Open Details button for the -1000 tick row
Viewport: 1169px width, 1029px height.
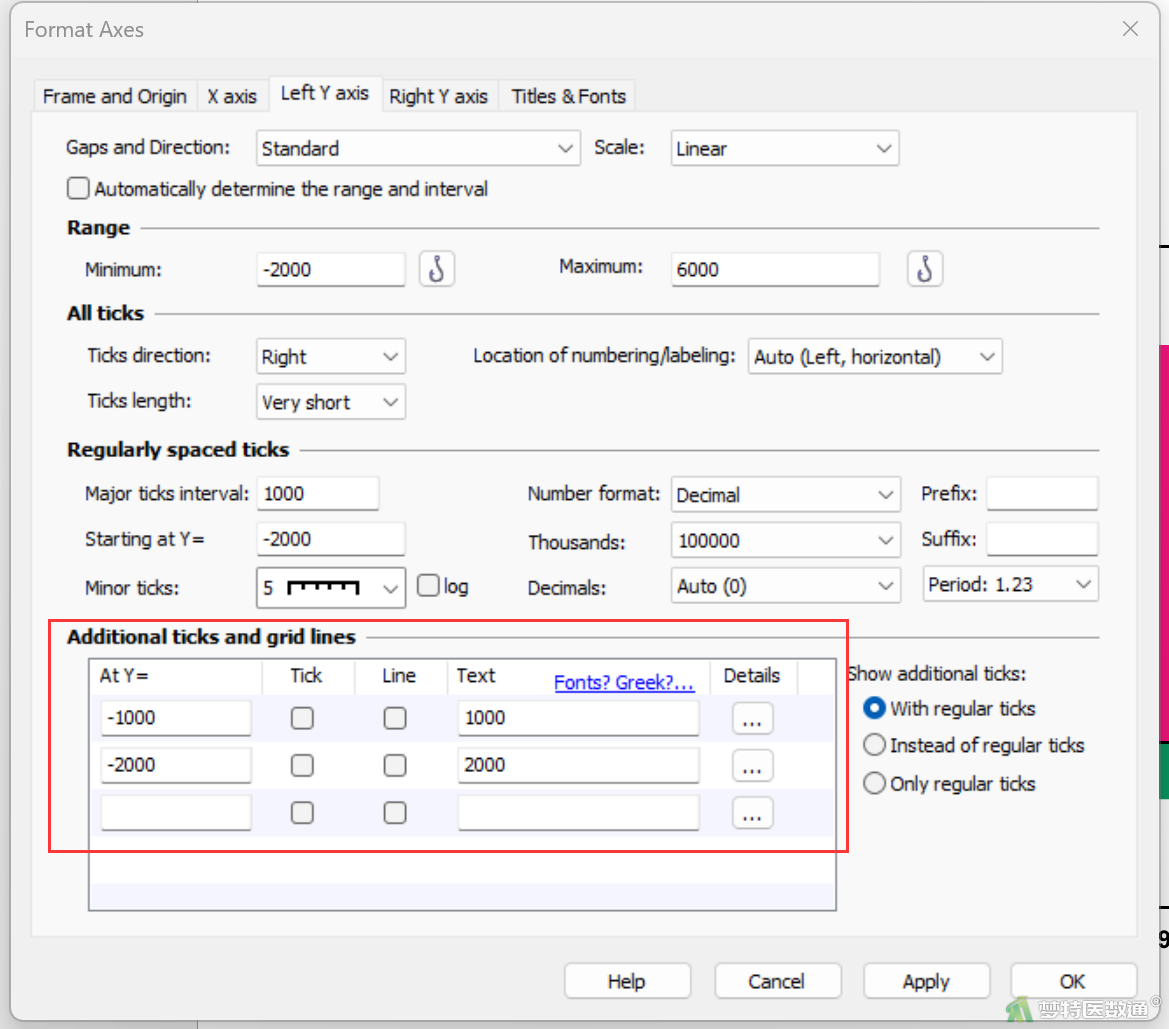(x=752, y=719)
